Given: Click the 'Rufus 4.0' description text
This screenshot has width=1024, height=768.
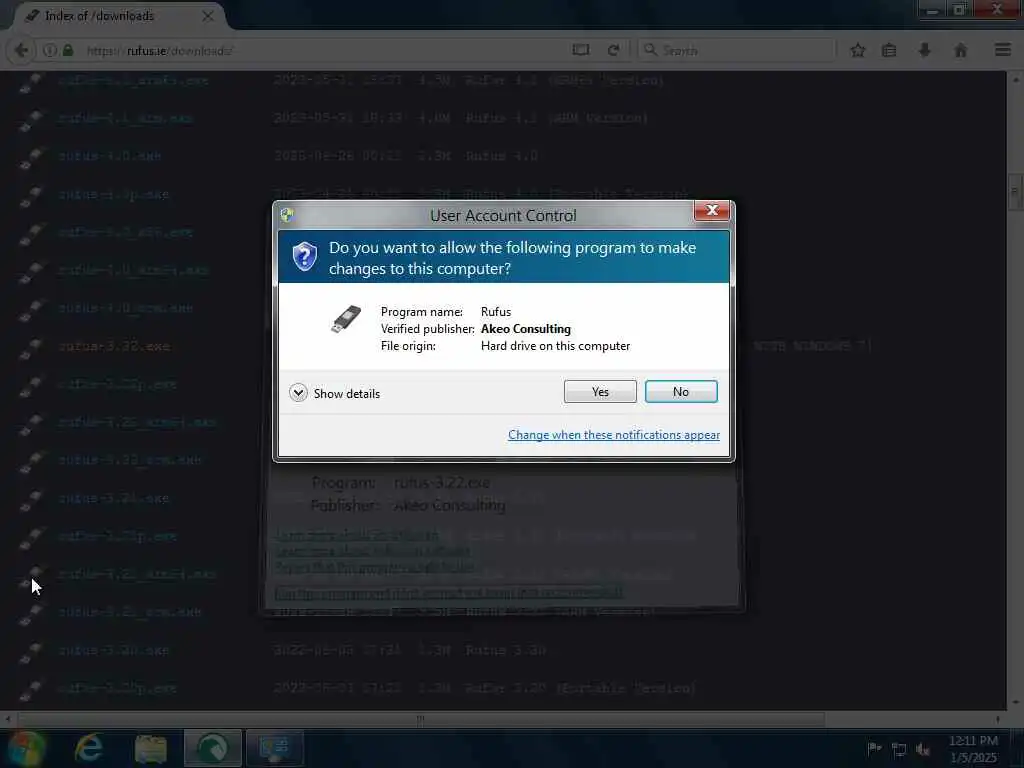Looking at the screenshot, I should click(x=502, y=156).
